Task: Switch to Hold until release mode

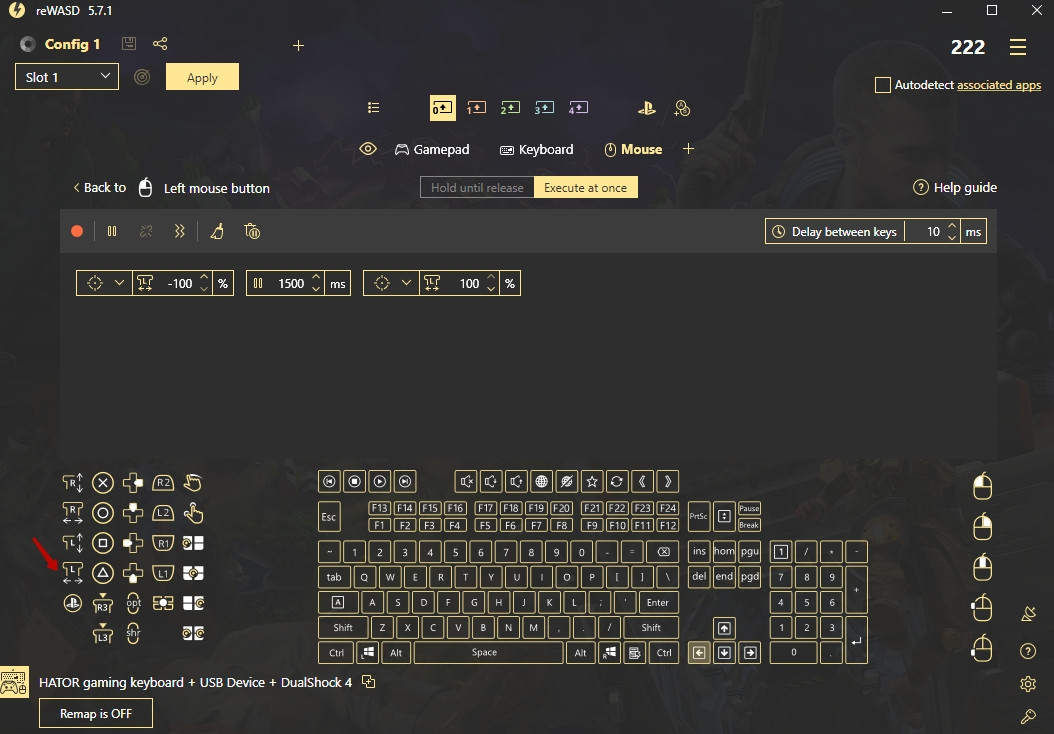Action: (x=477, y=187)
